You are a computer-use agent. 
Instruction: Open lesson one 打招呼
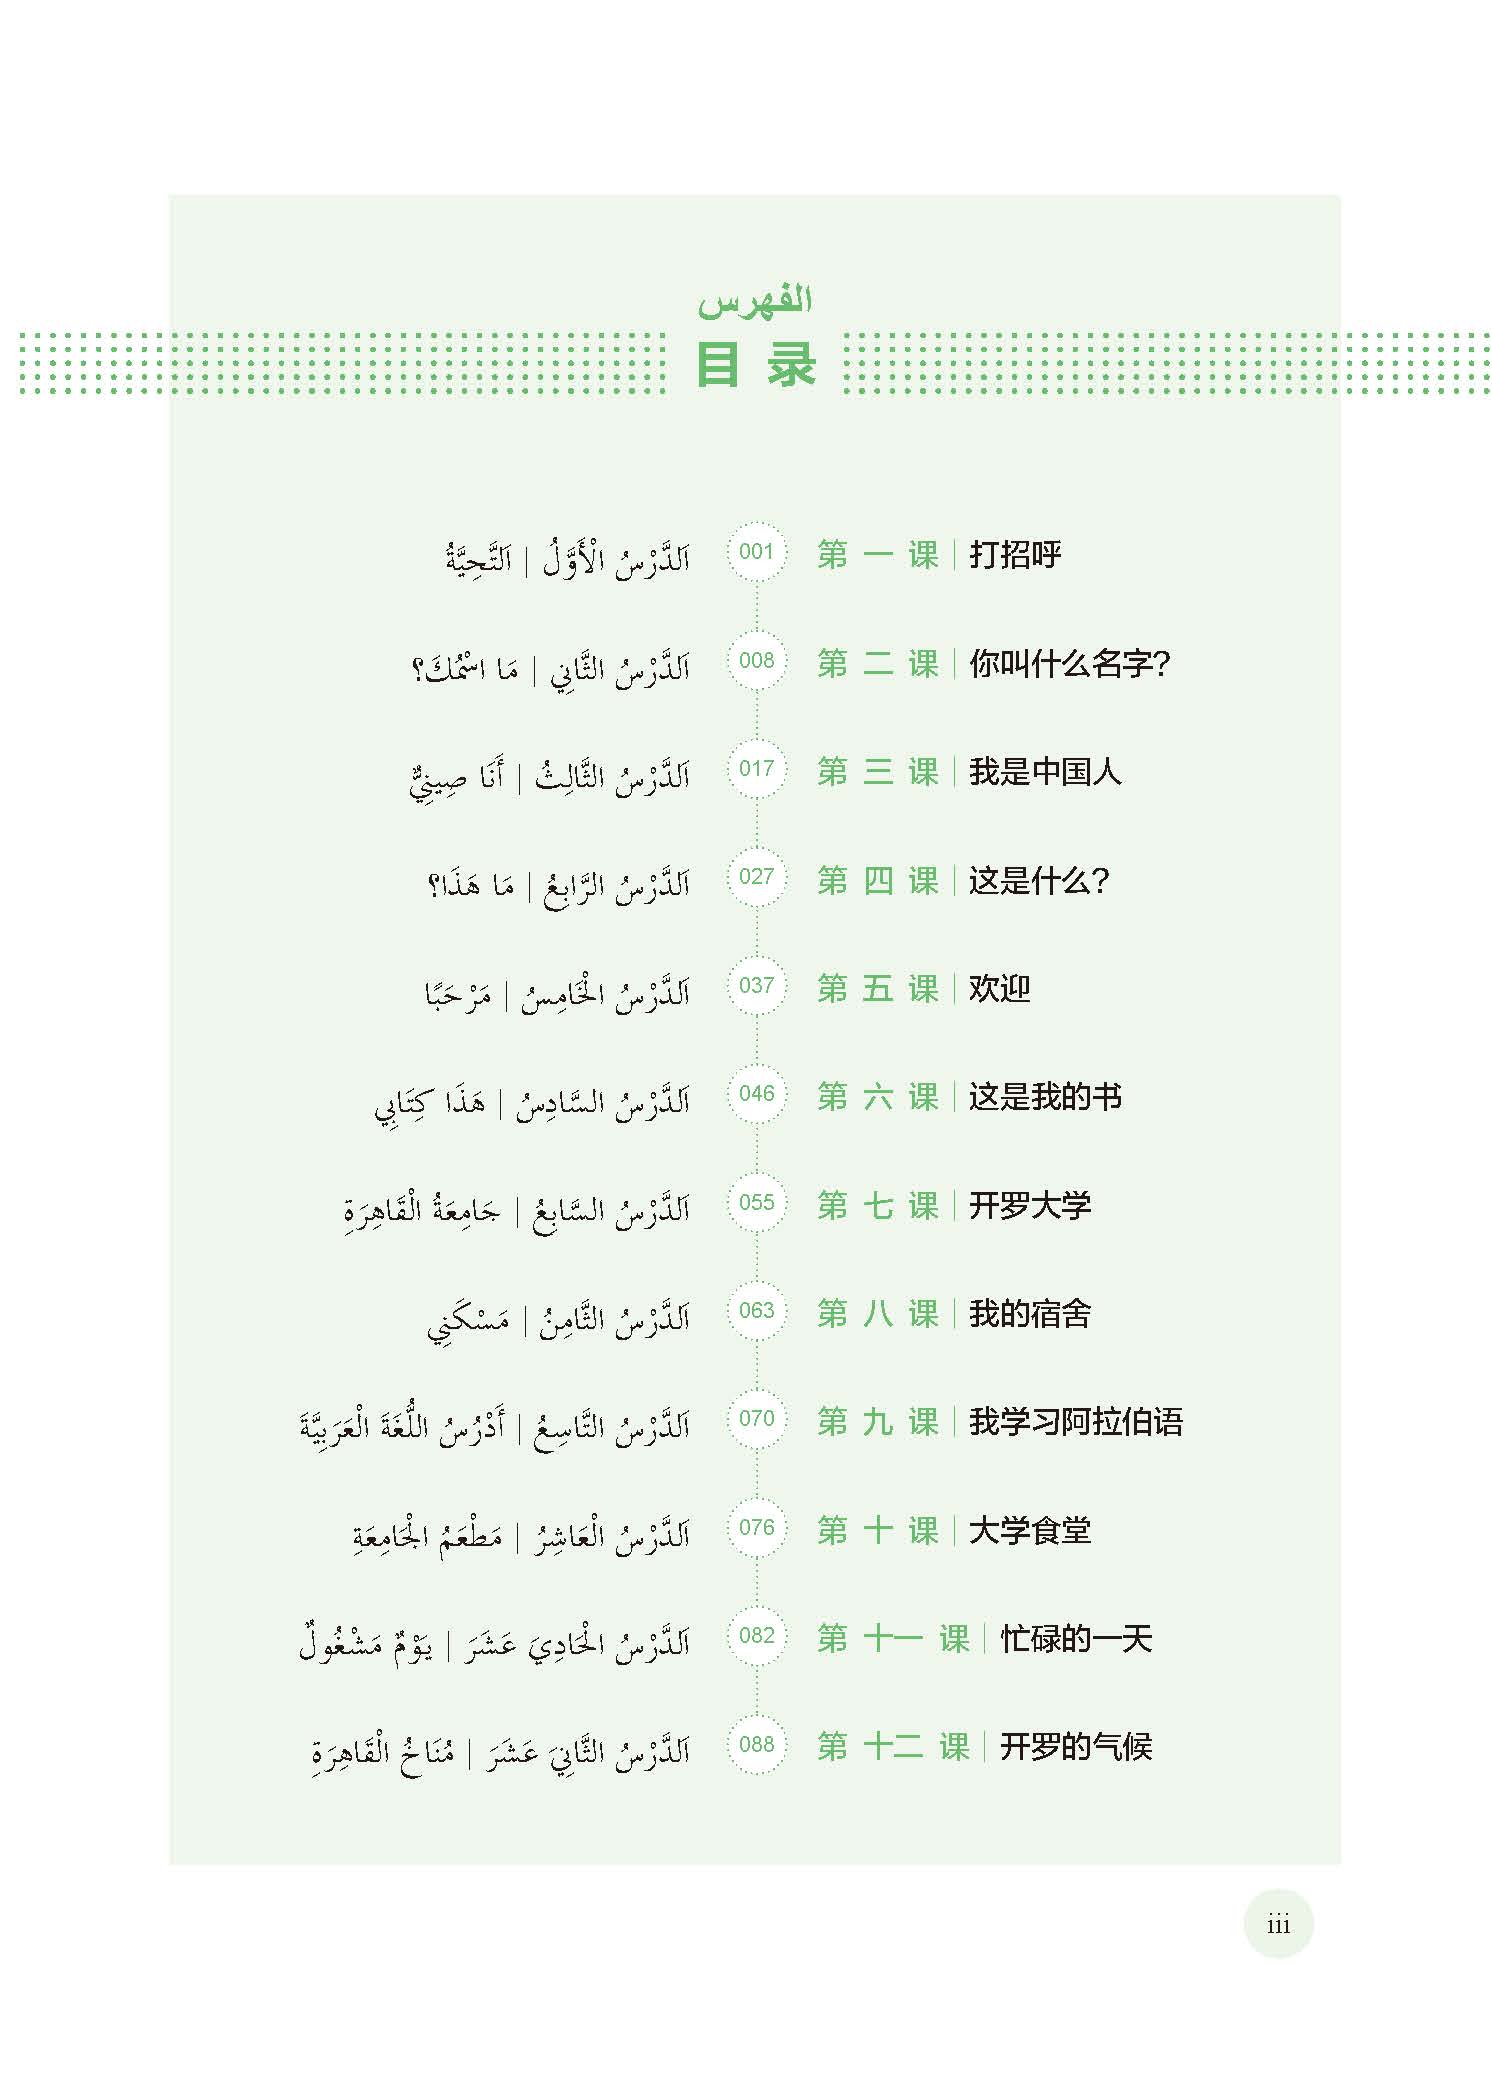pos(1014,554)
